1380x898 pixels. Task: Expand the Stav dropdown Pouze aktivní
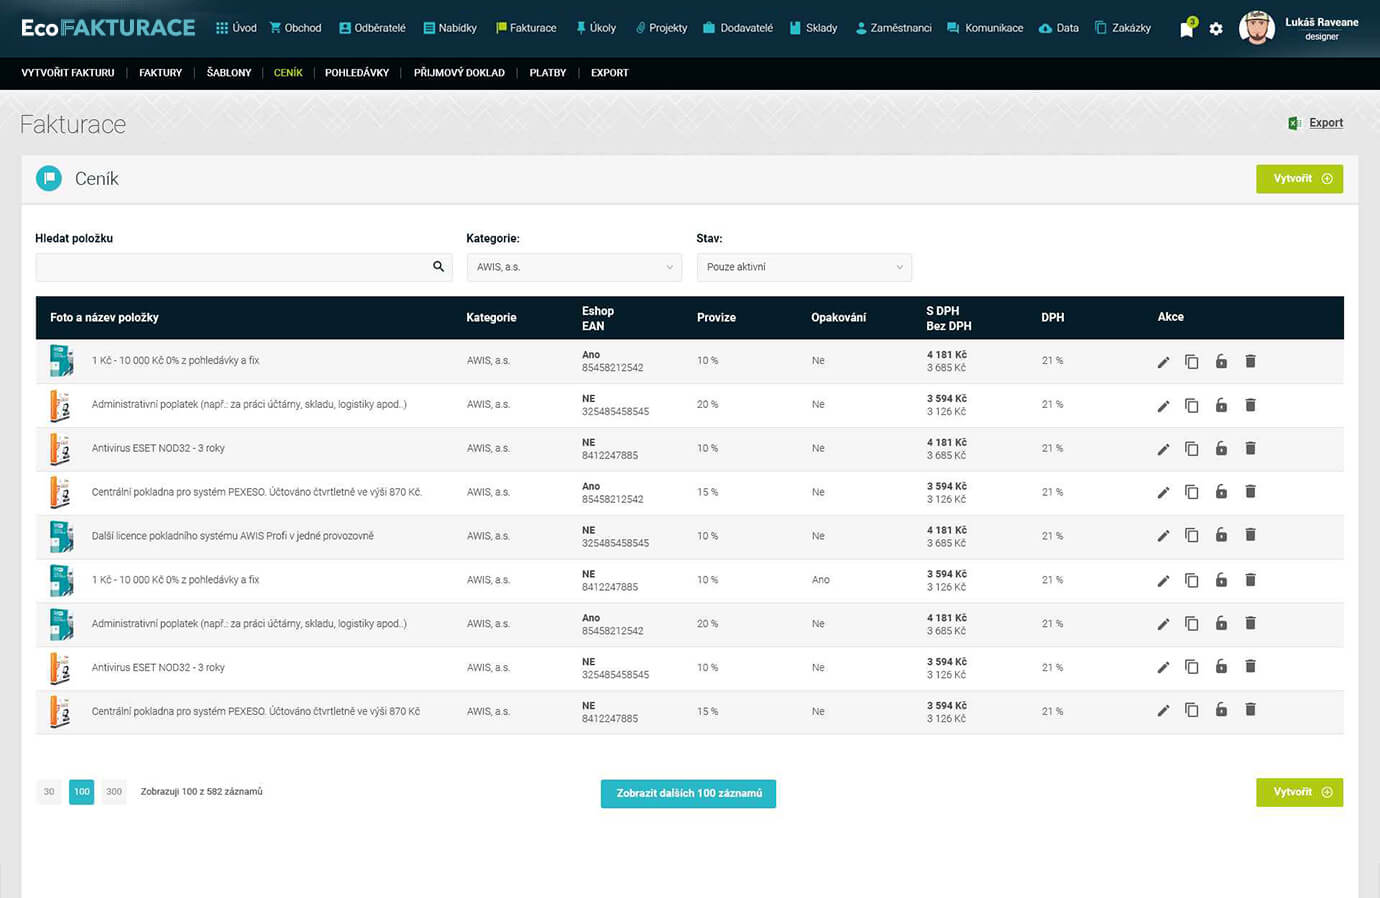[804, 267]
